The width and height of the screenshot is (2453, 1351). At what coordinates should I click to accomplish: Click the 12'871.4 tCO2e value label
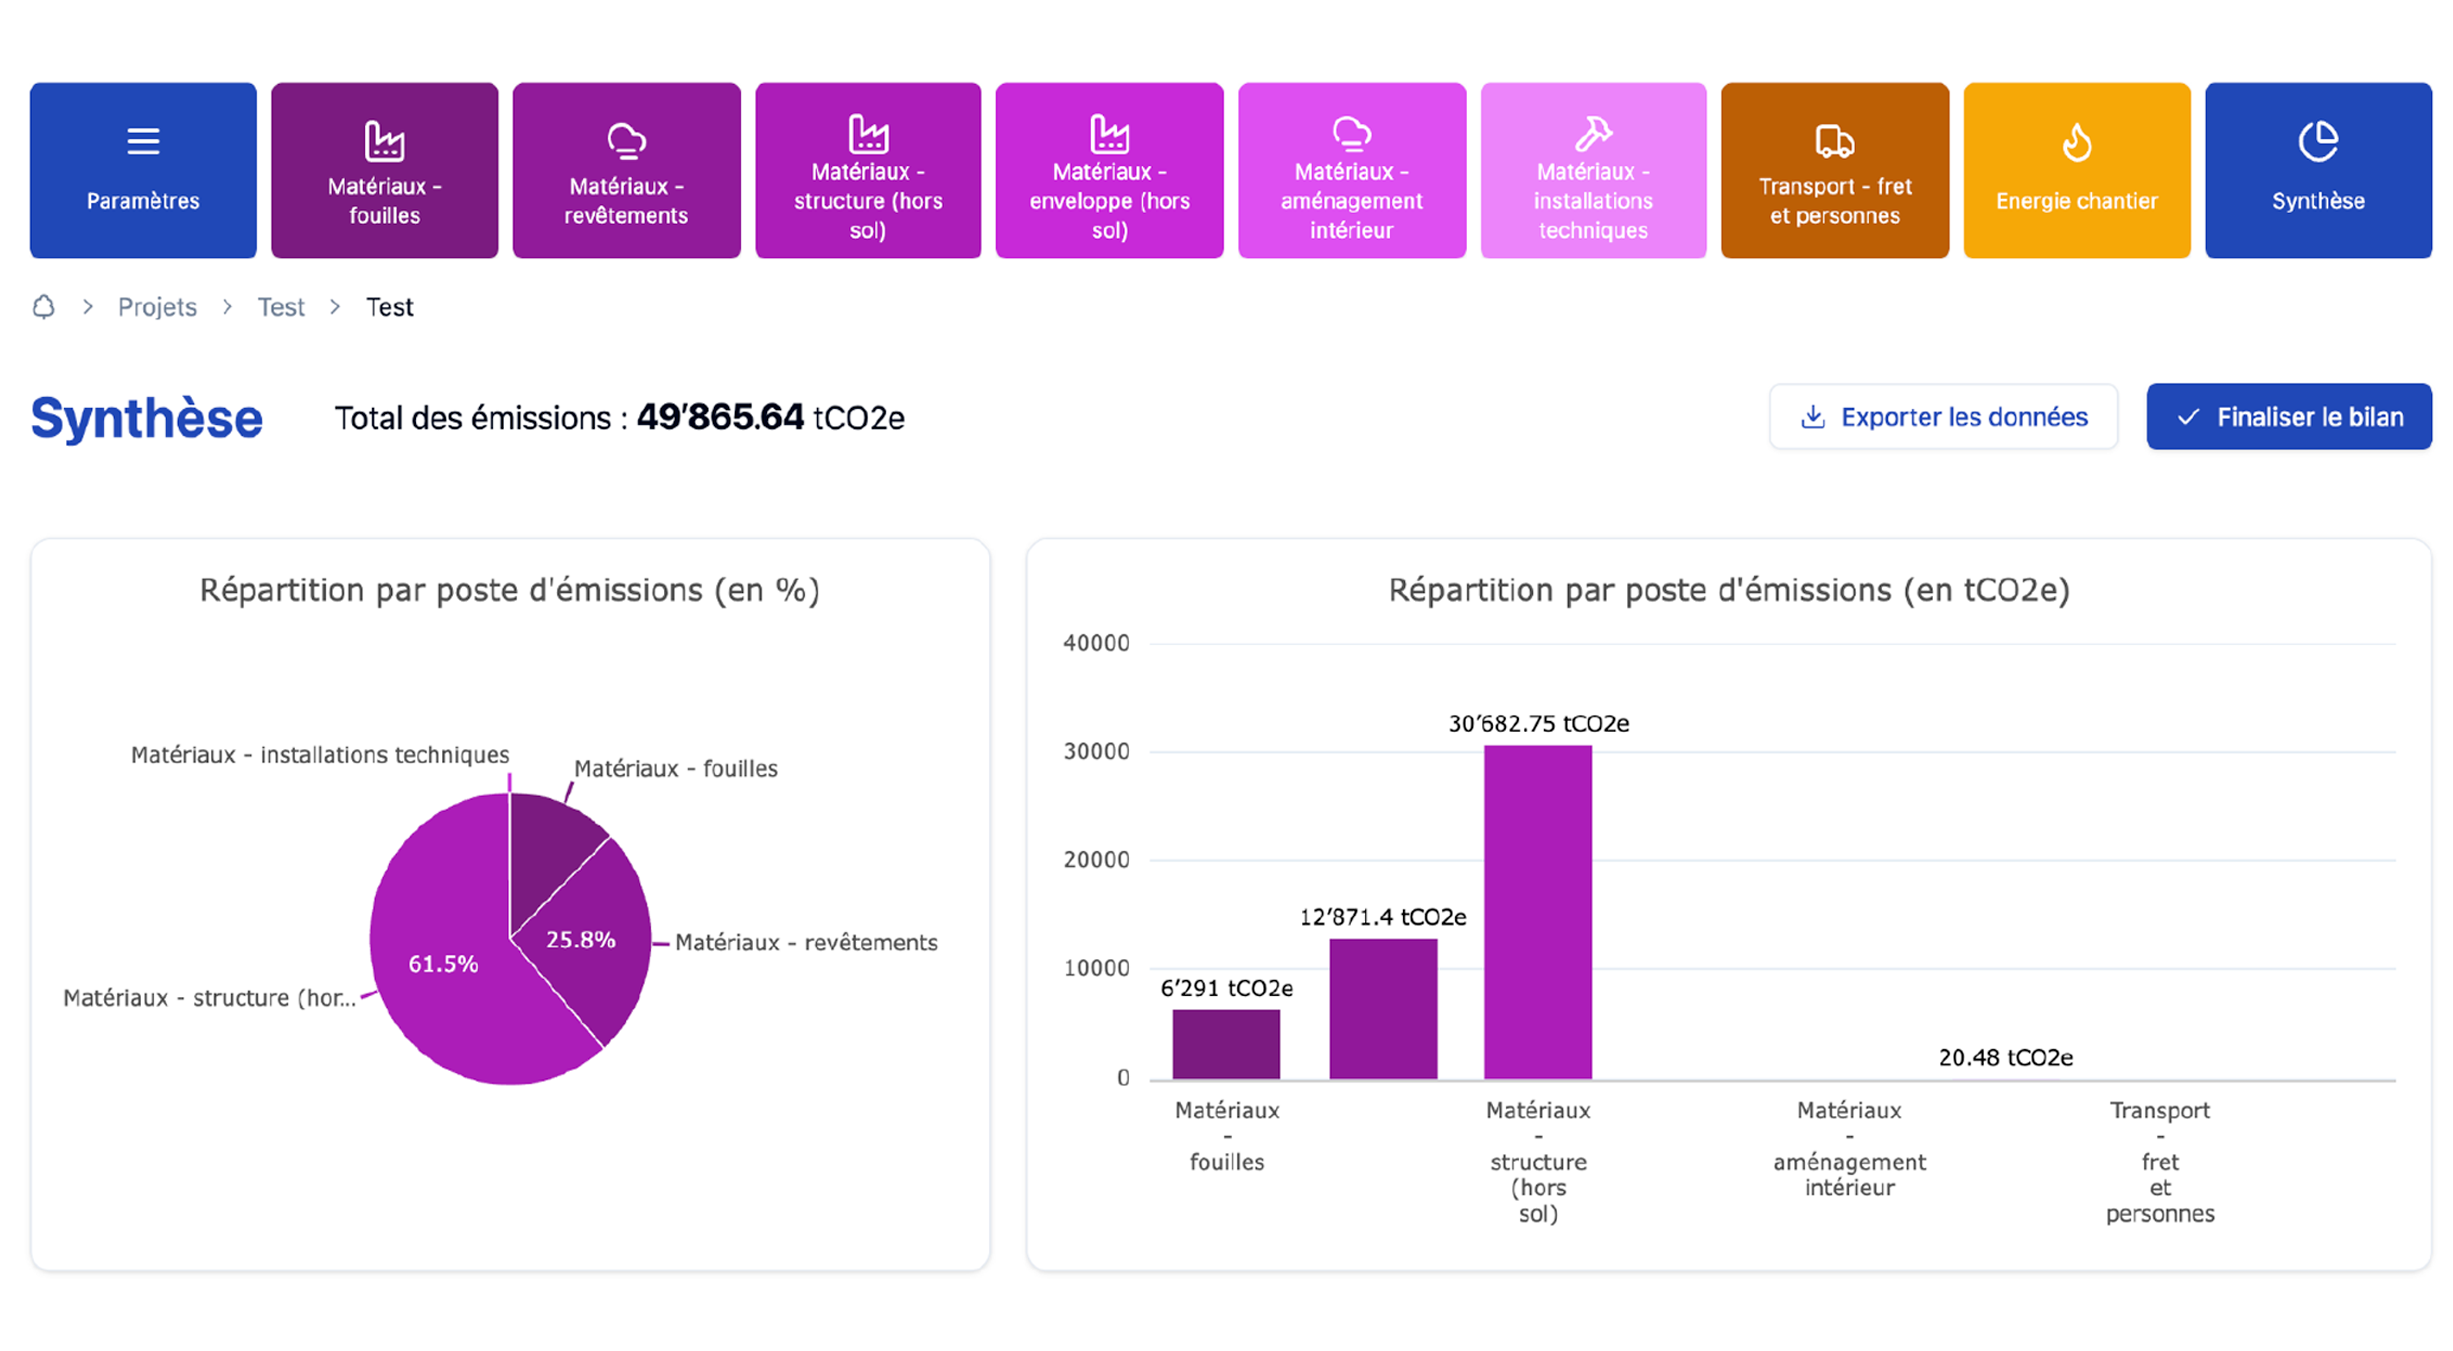click(1383, 918)
